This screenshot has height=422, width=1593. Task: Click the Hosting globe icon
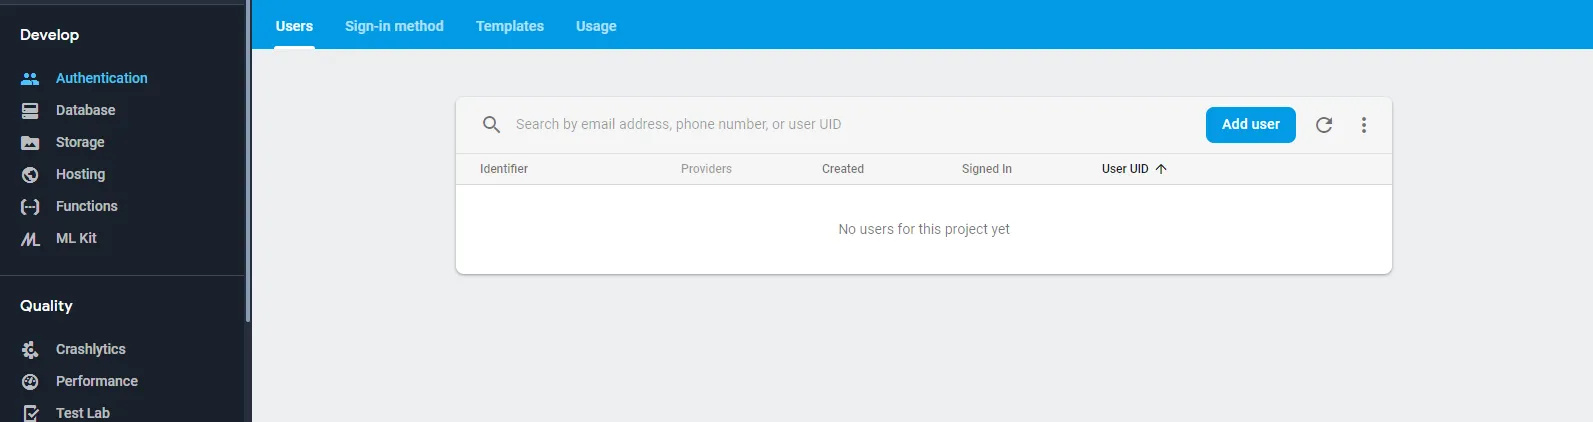pos(30,174)
